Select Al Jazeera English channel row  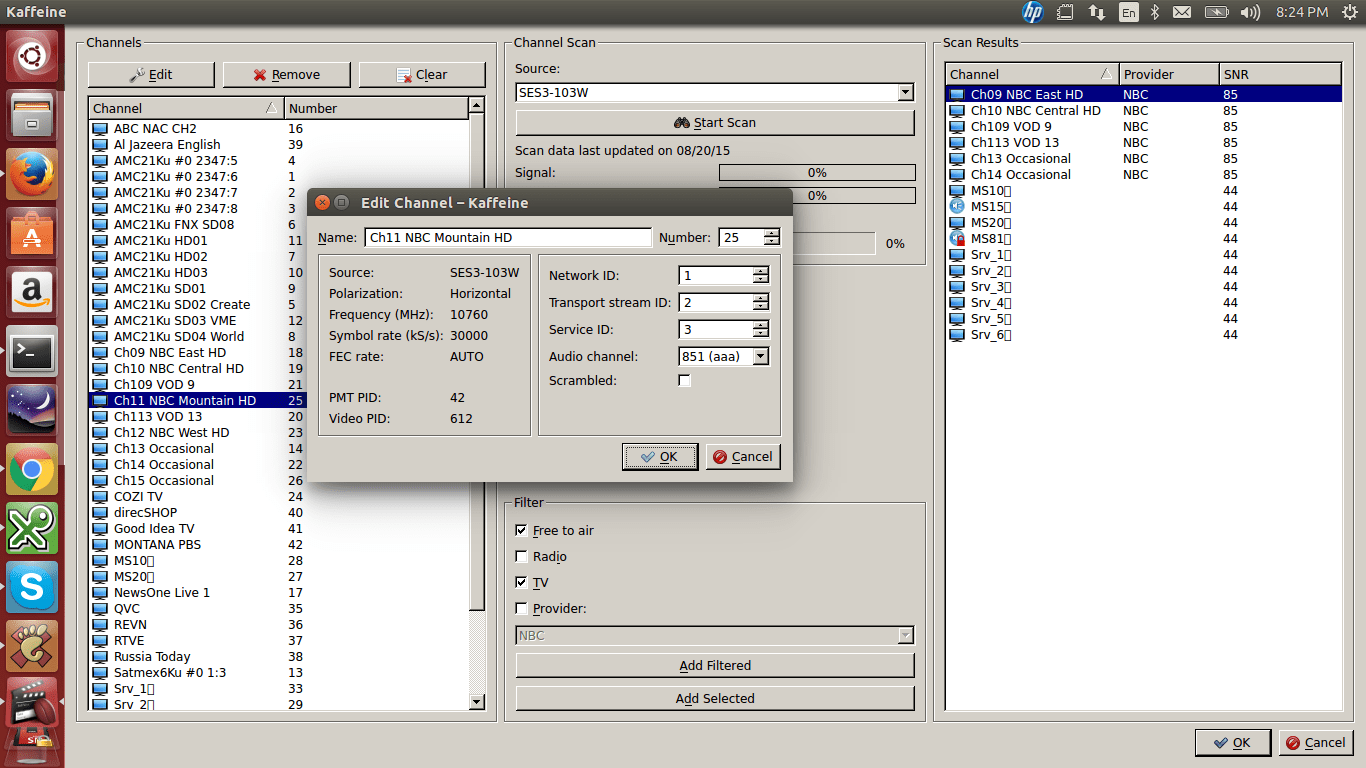pyautogui.click(x=279, y=145)
